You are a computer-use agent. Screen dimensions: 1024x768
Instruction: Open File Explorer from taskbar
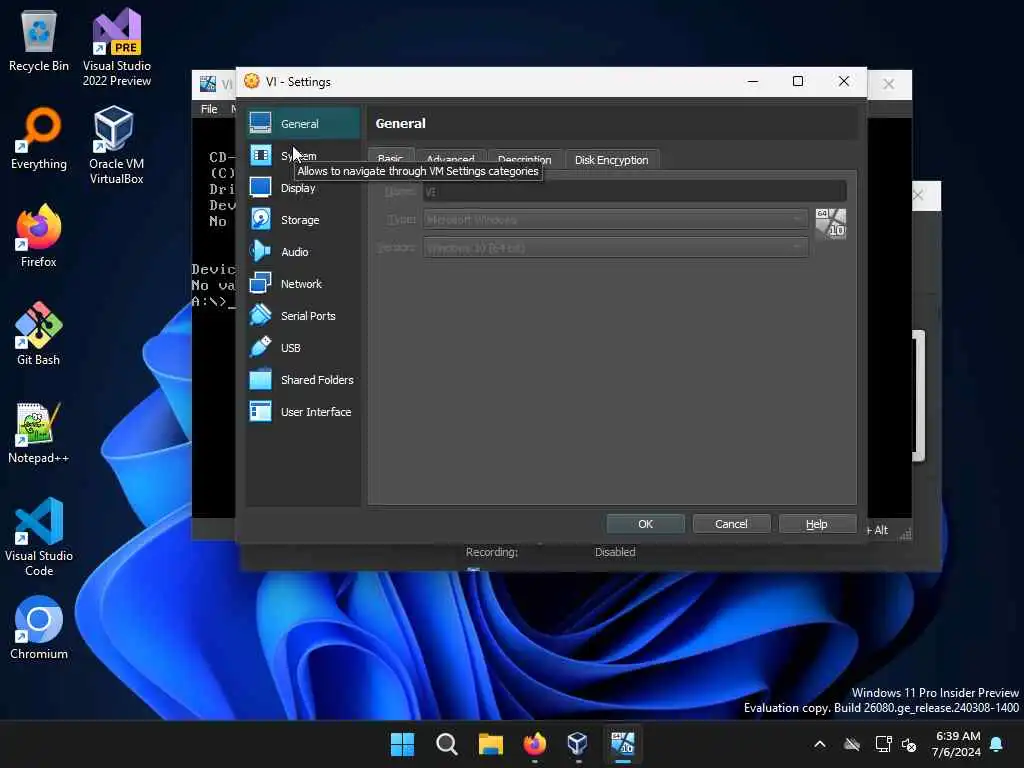(490, 744)
